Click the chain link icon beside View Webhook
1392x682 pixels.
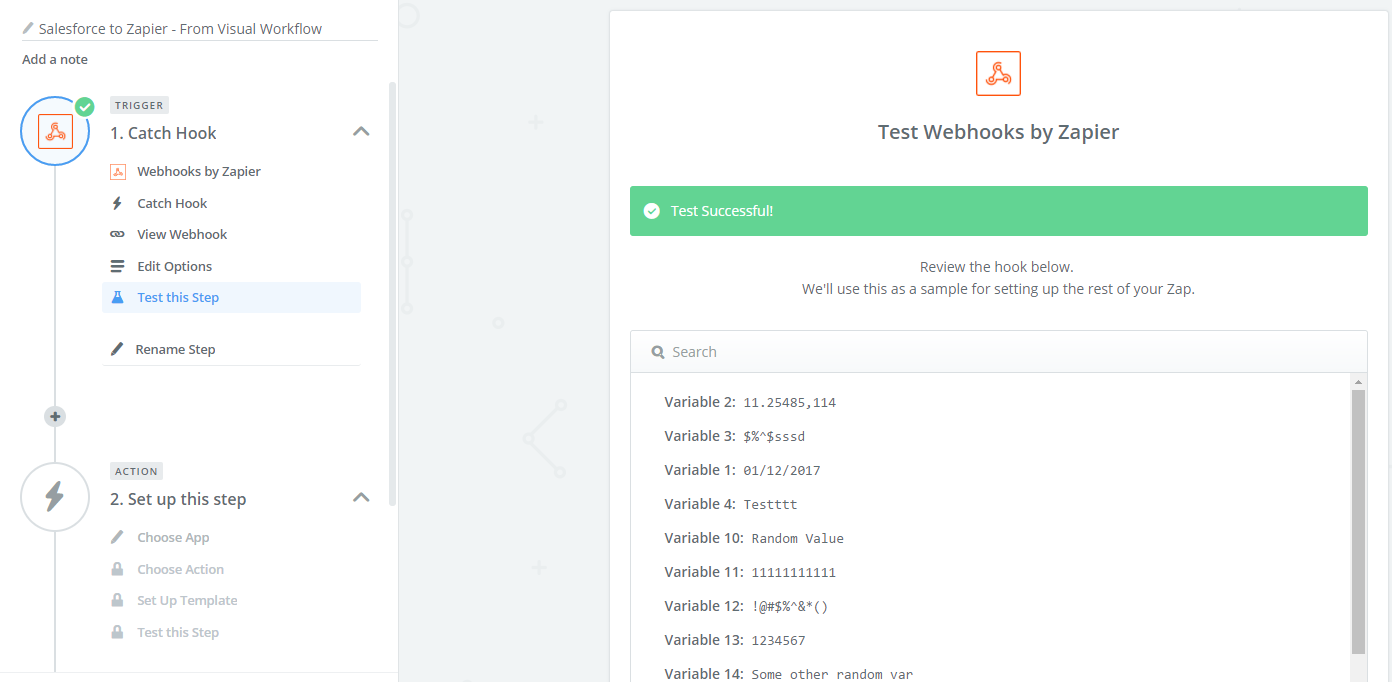(117, 234)
